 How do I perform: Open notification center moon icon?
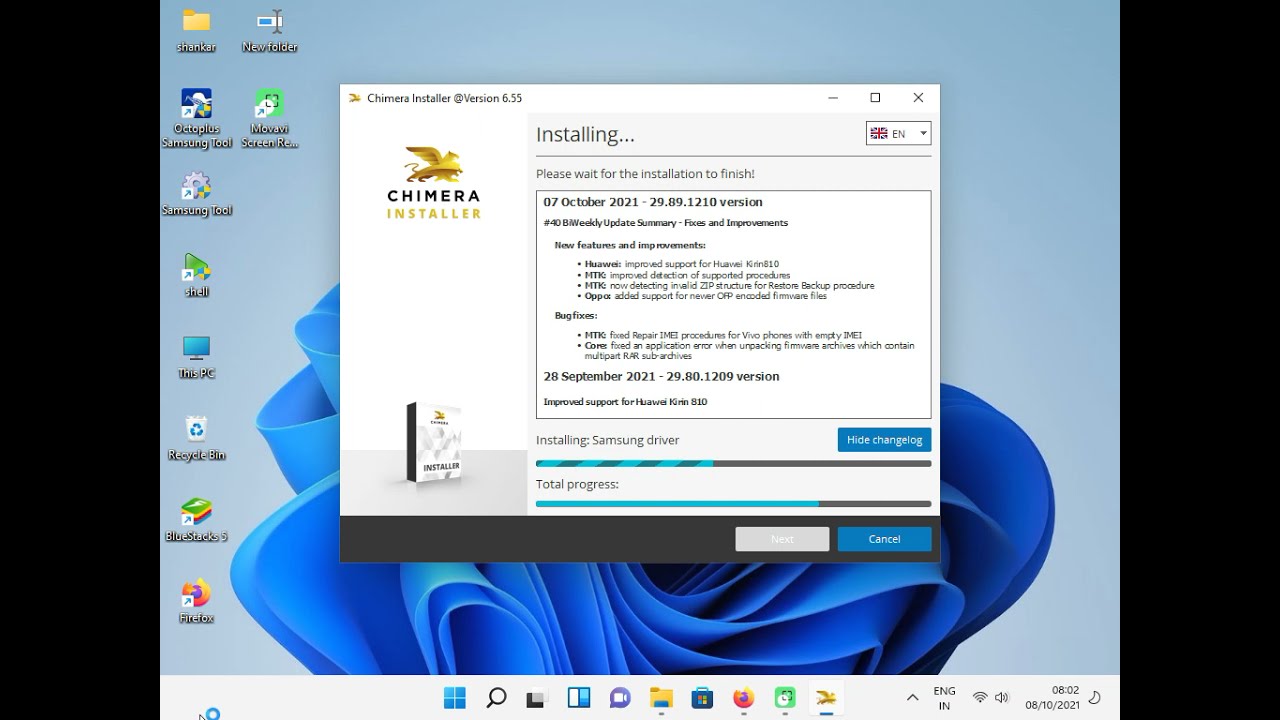tap(1095, 698)
